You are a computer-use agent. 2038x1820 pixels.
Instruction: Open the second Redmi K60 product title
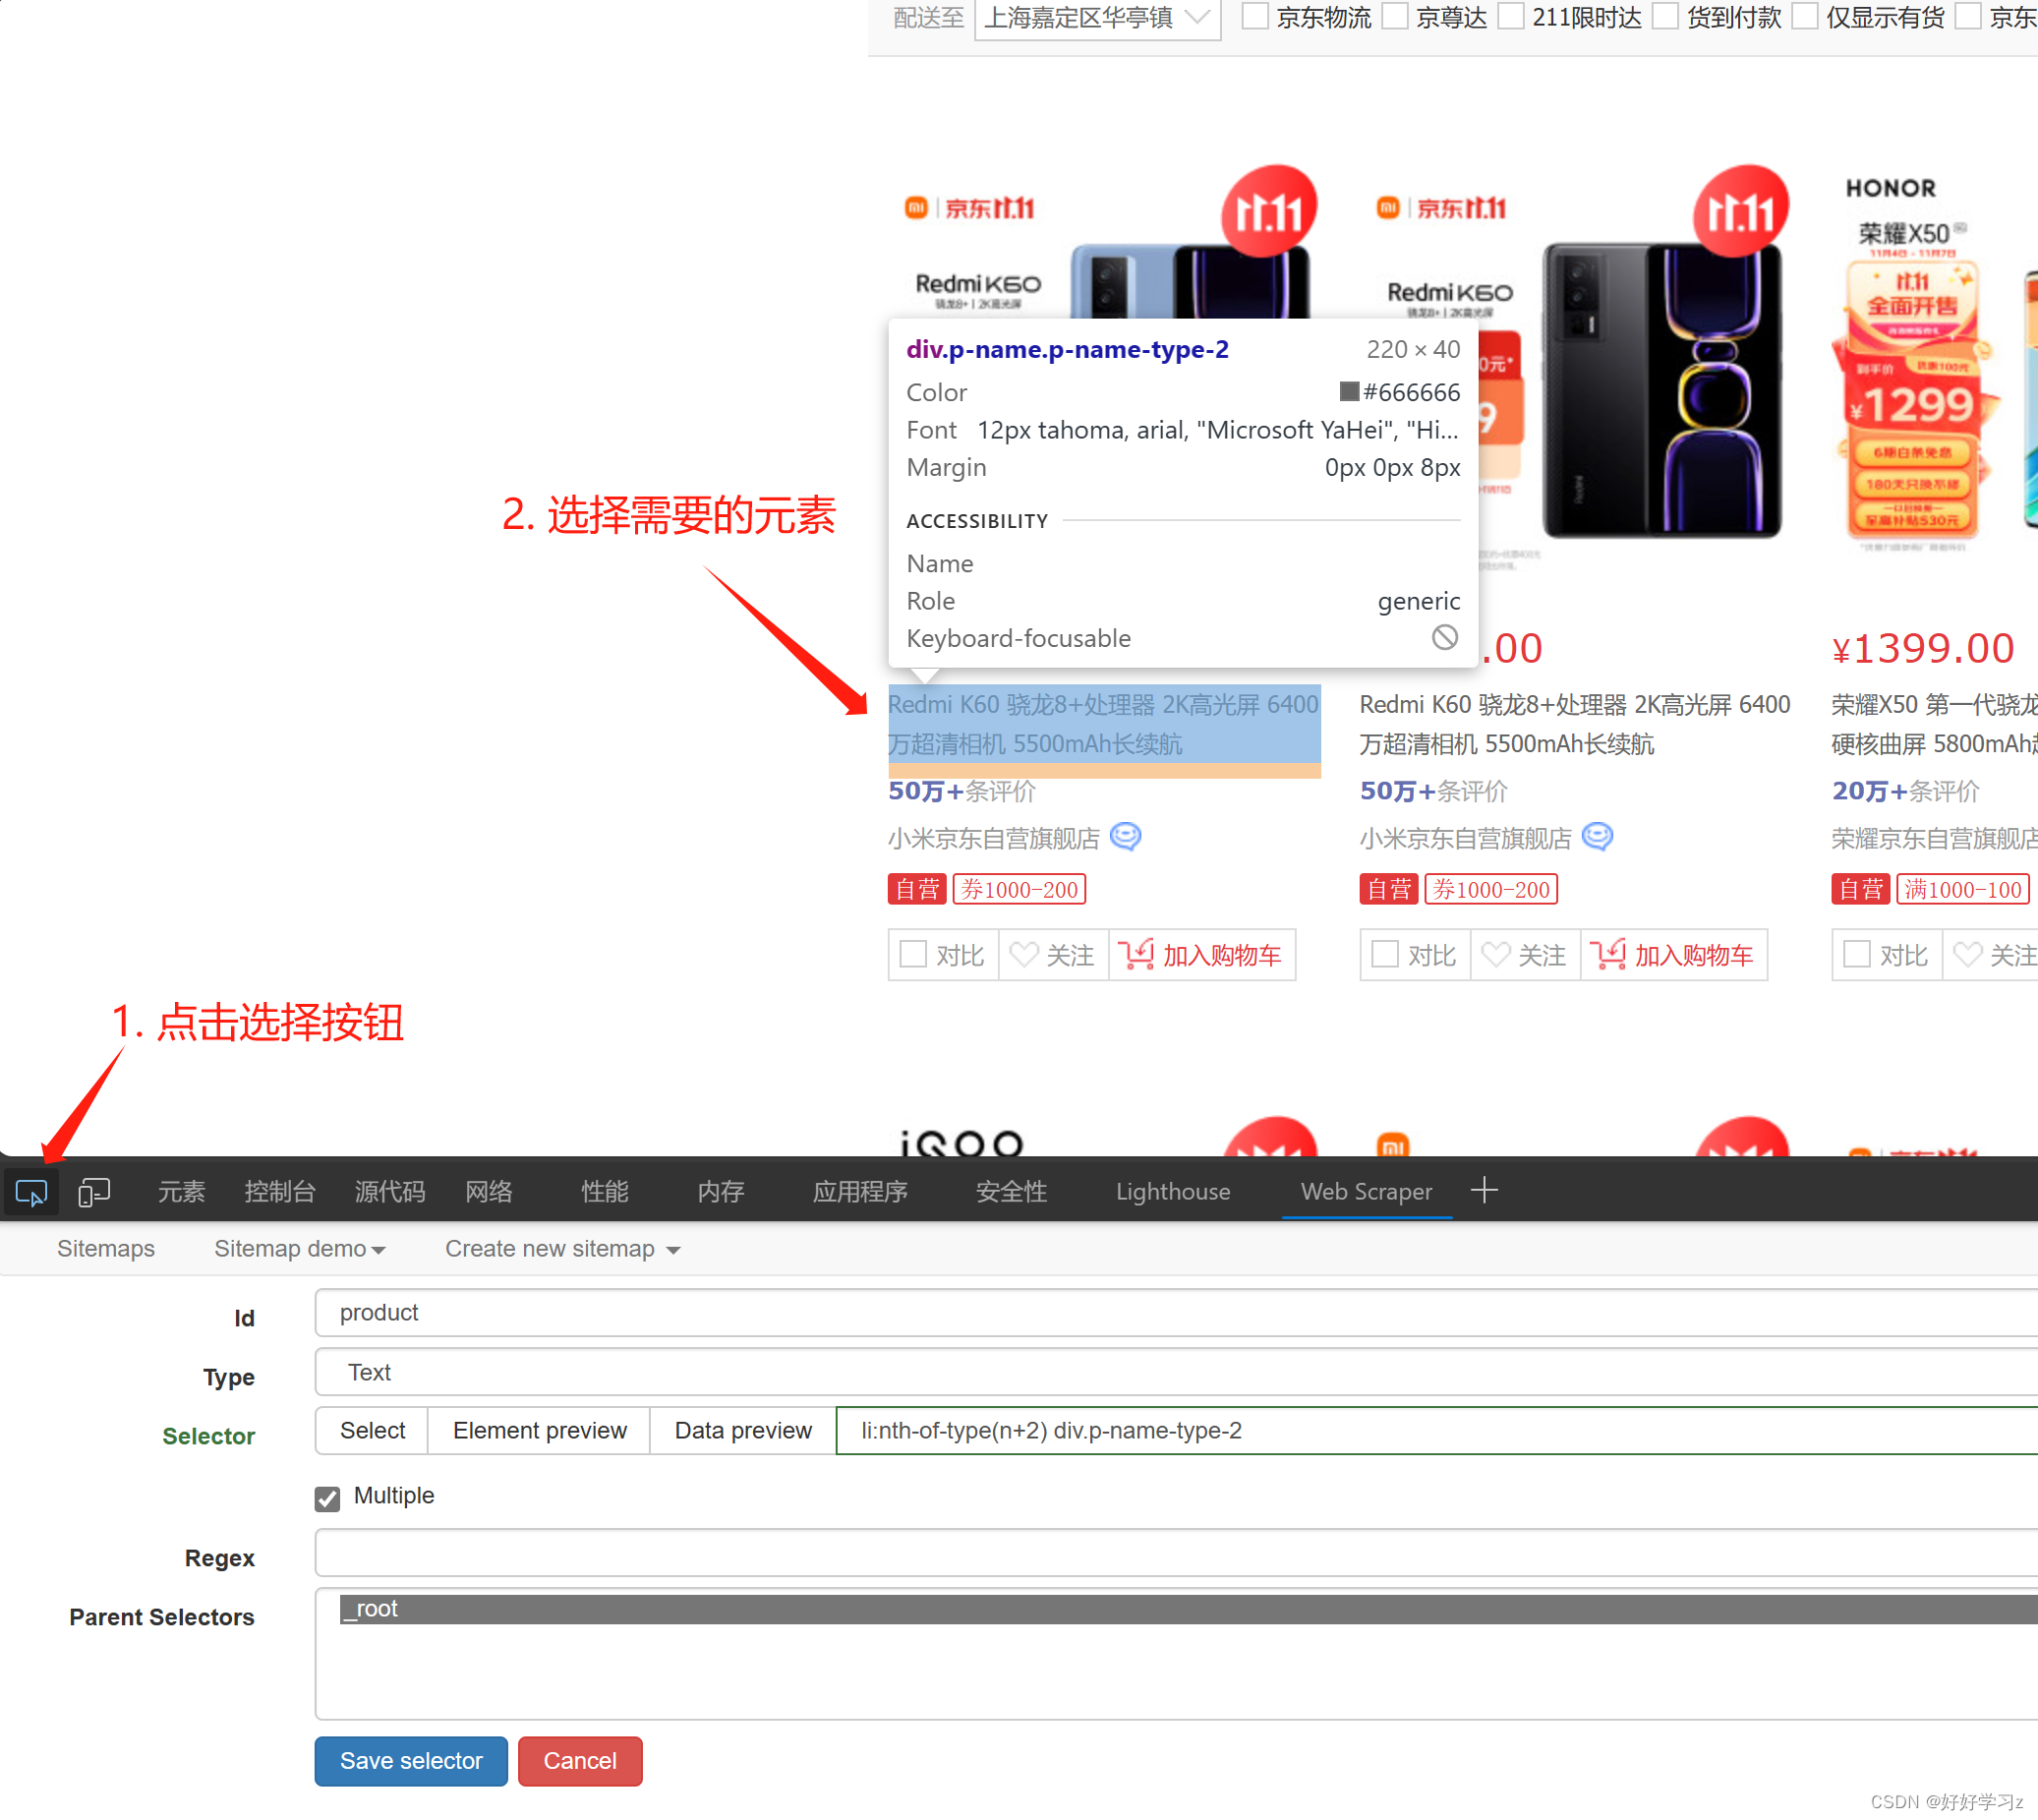pos(1575,724)
